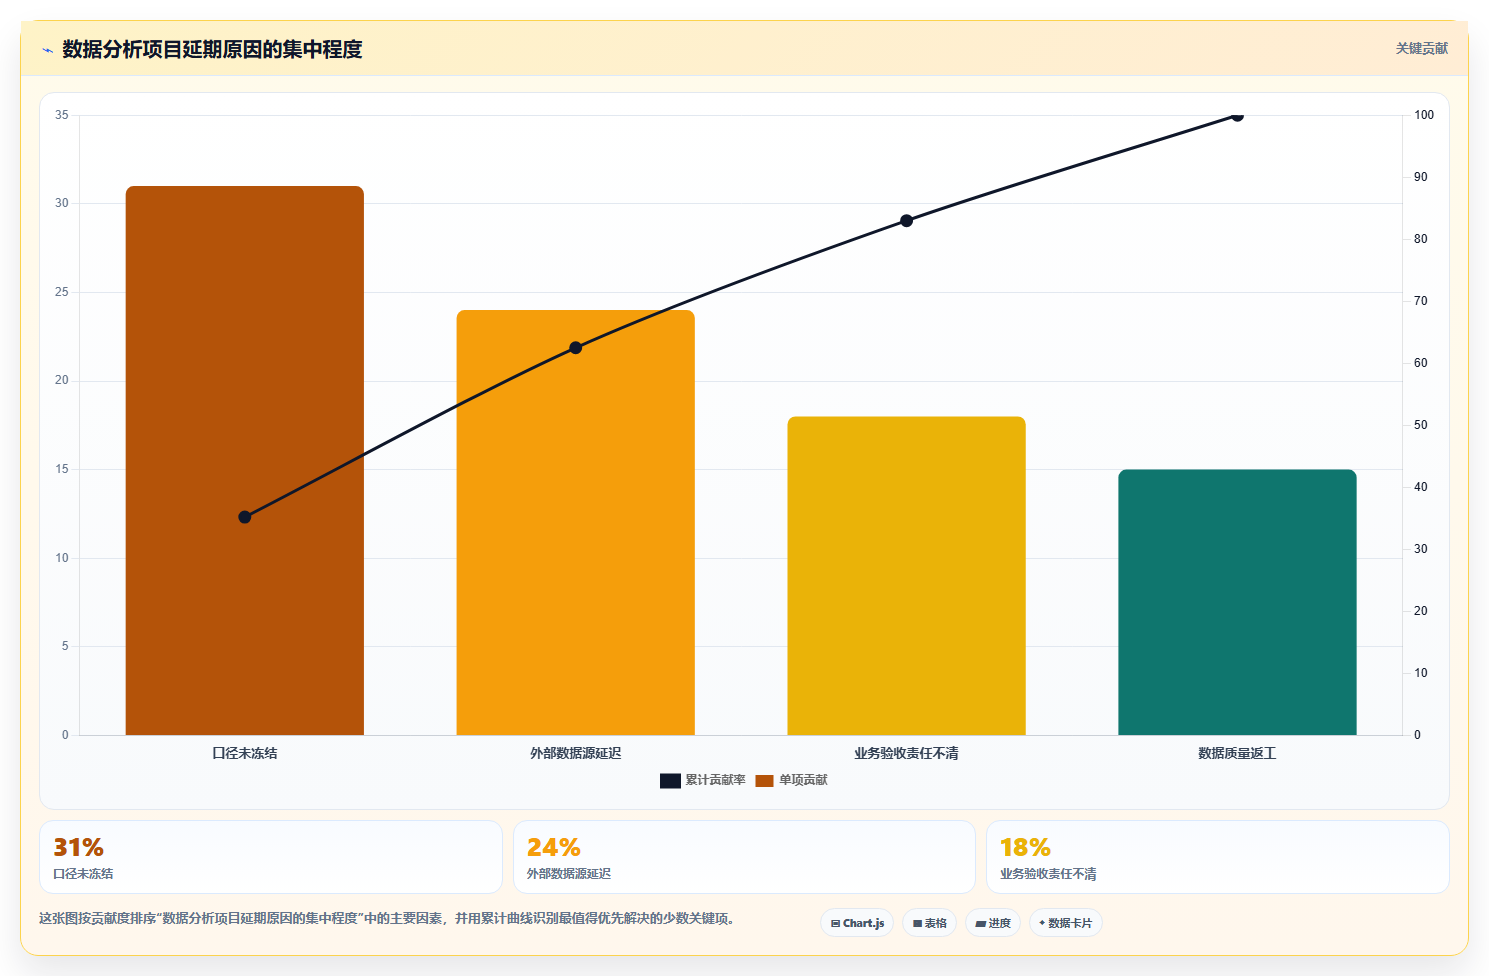1489x976 pixels.
Task: Click the cumulative line point above 业务验收责任不清
Action: 907,221
